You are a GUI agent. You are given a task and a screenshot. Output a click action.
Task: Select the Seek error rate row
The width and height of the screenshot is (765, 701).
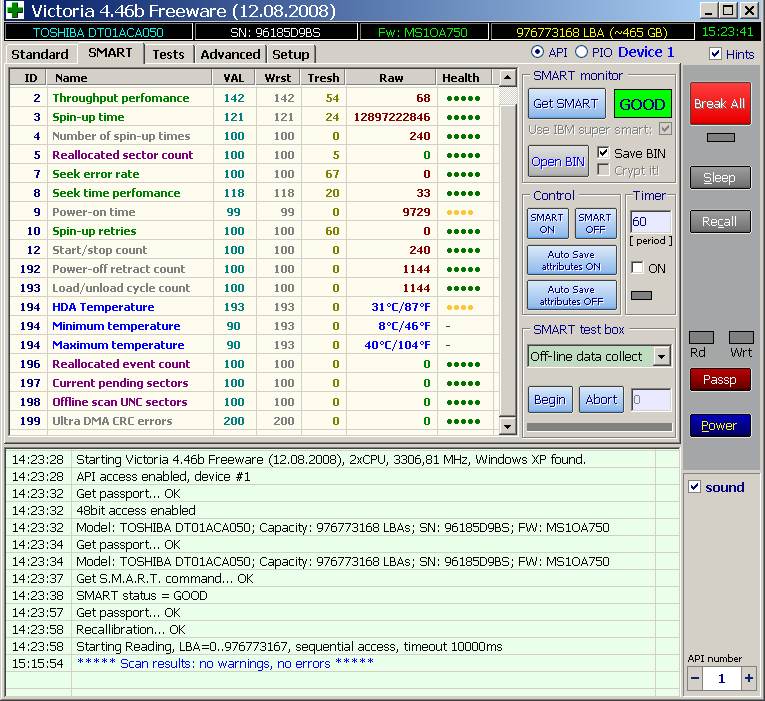click(x=254, y=174)
